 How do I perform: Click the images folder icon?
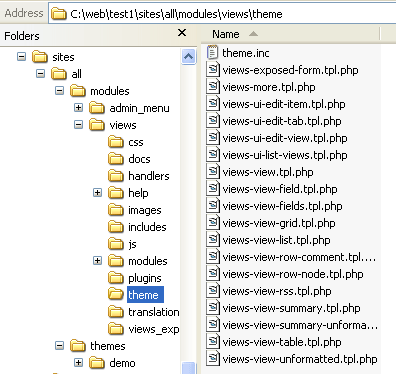click(x=116, y=210)
